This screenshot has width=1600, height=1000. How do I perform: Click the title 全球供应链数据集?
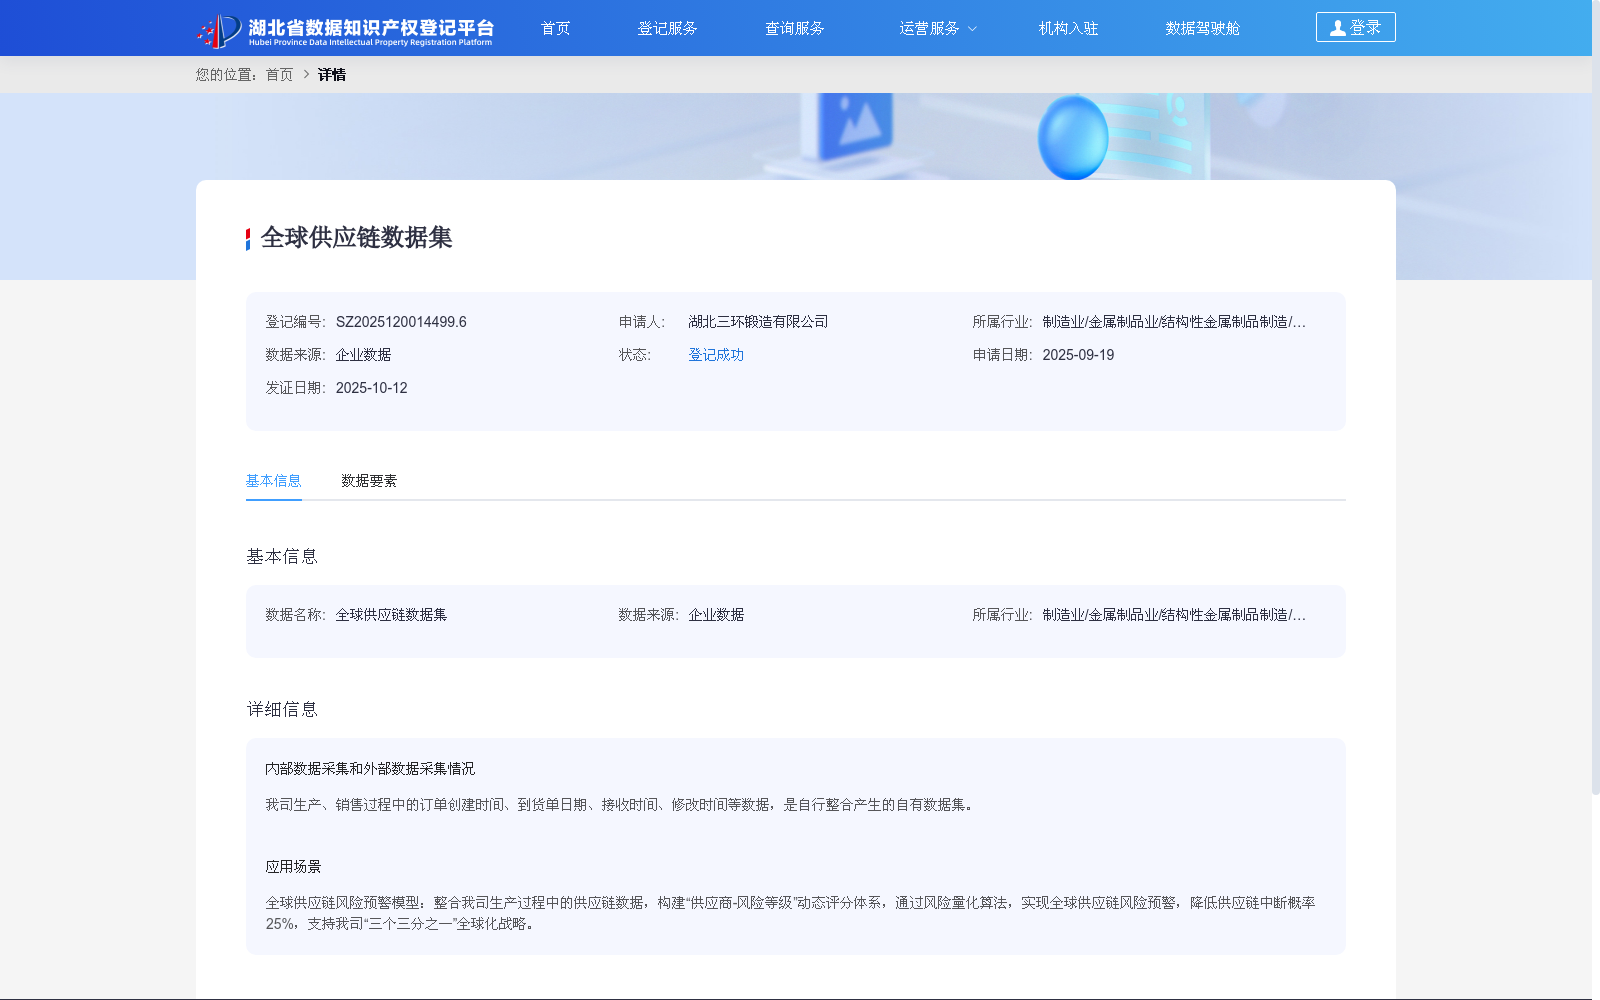356,238
